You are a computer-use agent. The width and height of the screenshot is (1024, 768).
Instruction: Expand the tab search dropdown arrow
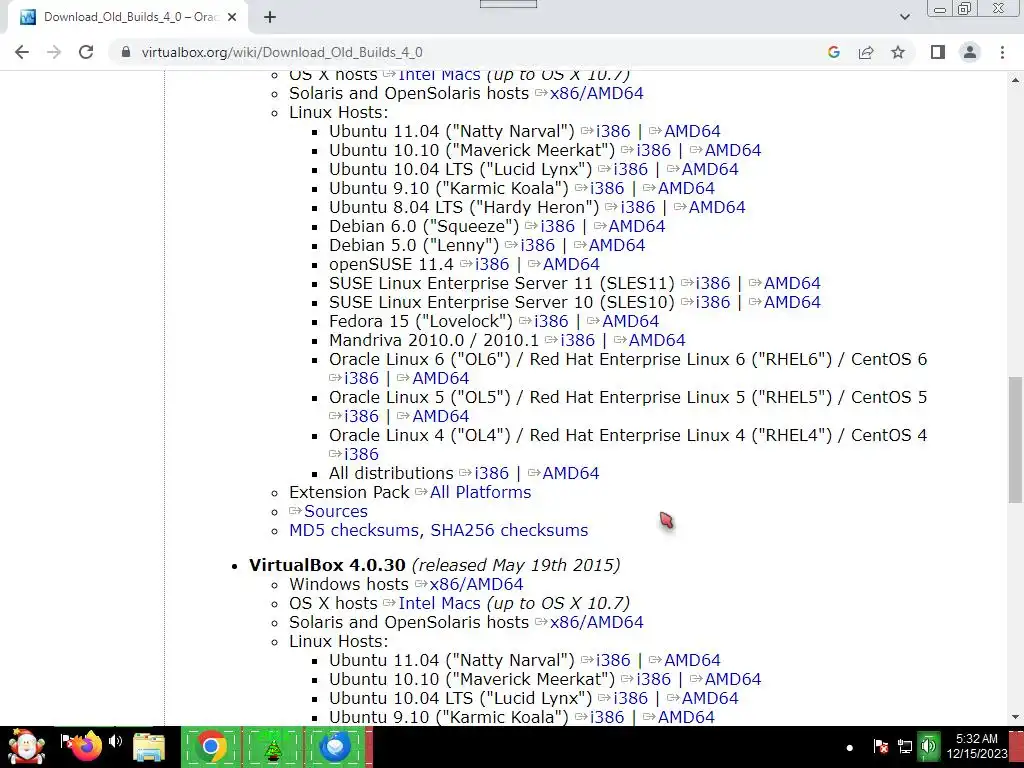[904, 17]
